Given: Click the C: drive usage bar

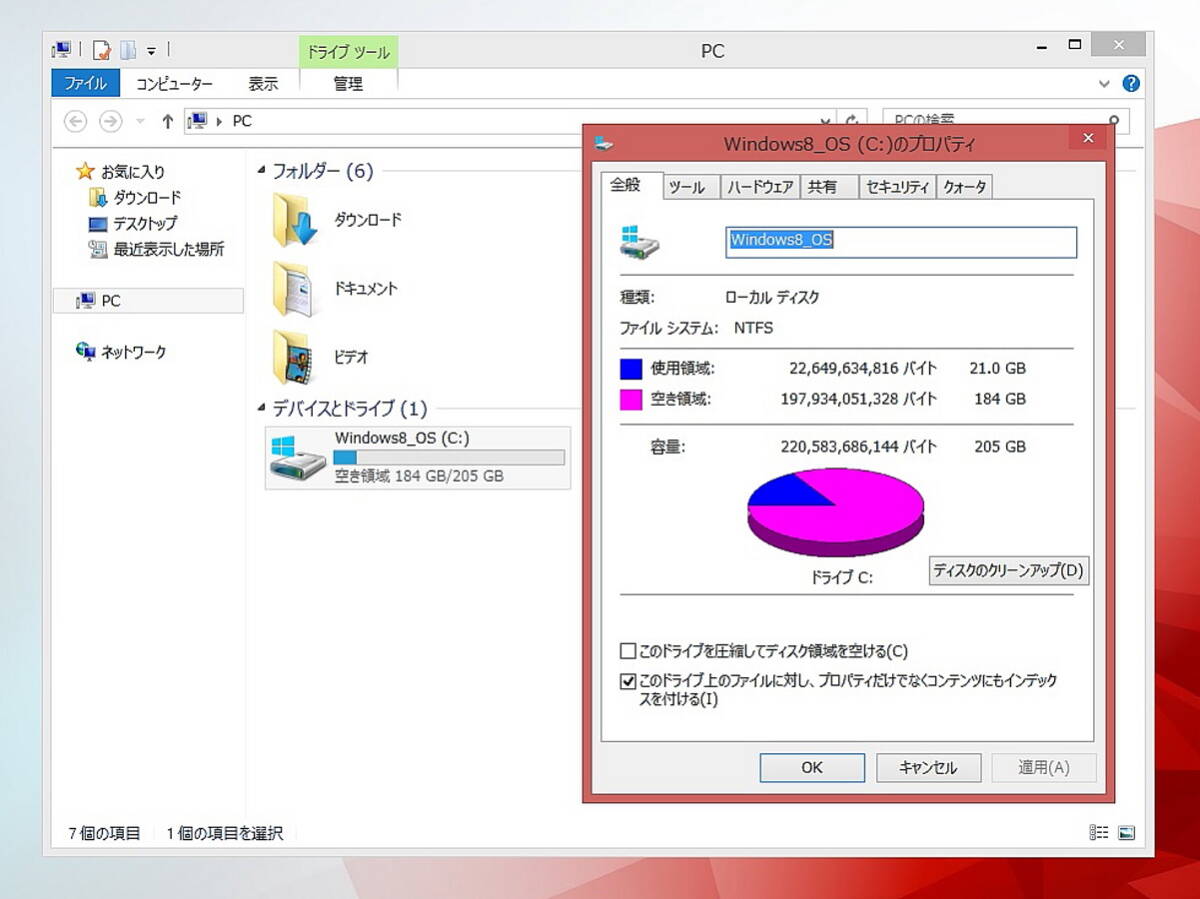Looking at the screenshot, I should (449, 457).
